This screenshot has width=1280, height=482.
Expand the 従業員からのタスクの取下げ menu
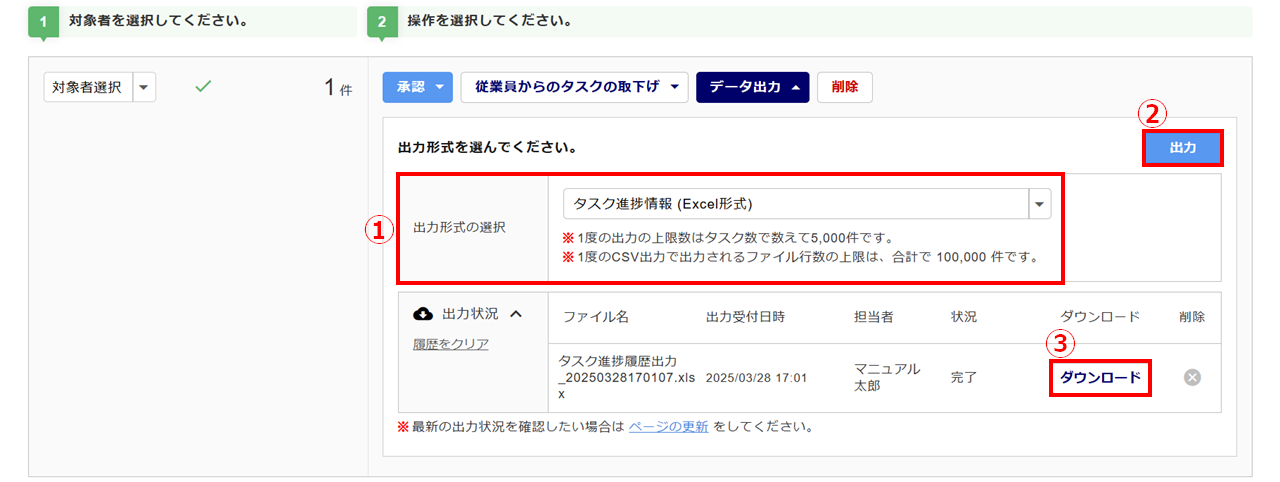(574, 87)
